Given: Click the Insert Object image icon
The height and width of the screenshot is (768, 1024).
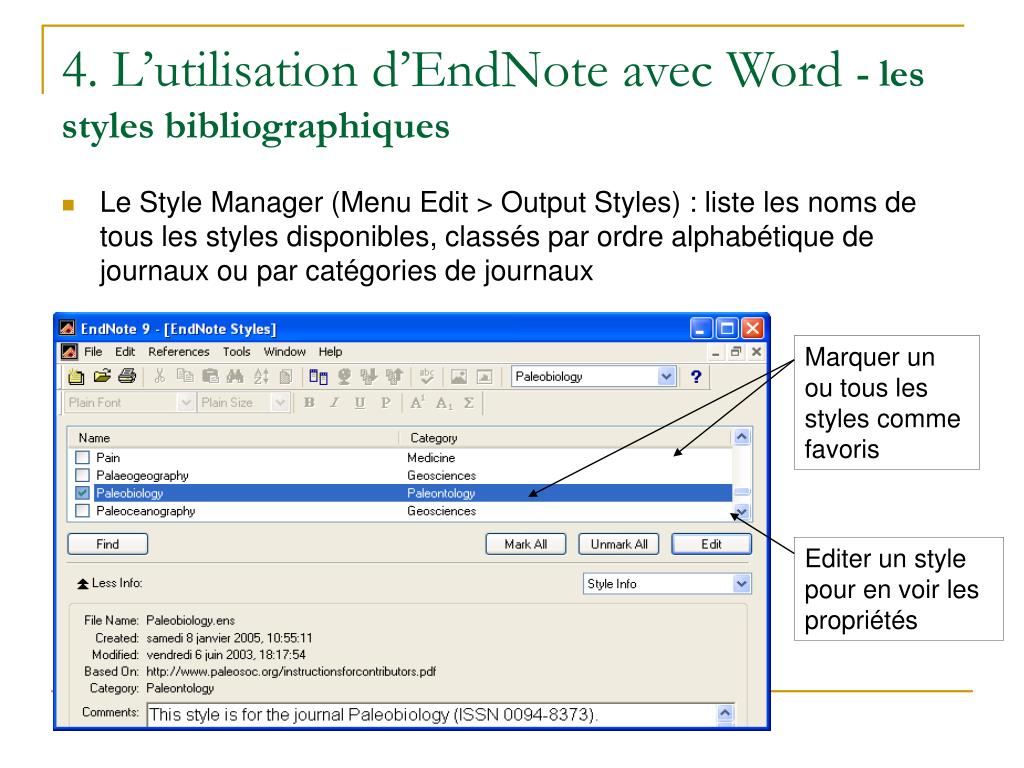Looking at the screenshot, I should [484, 377].
